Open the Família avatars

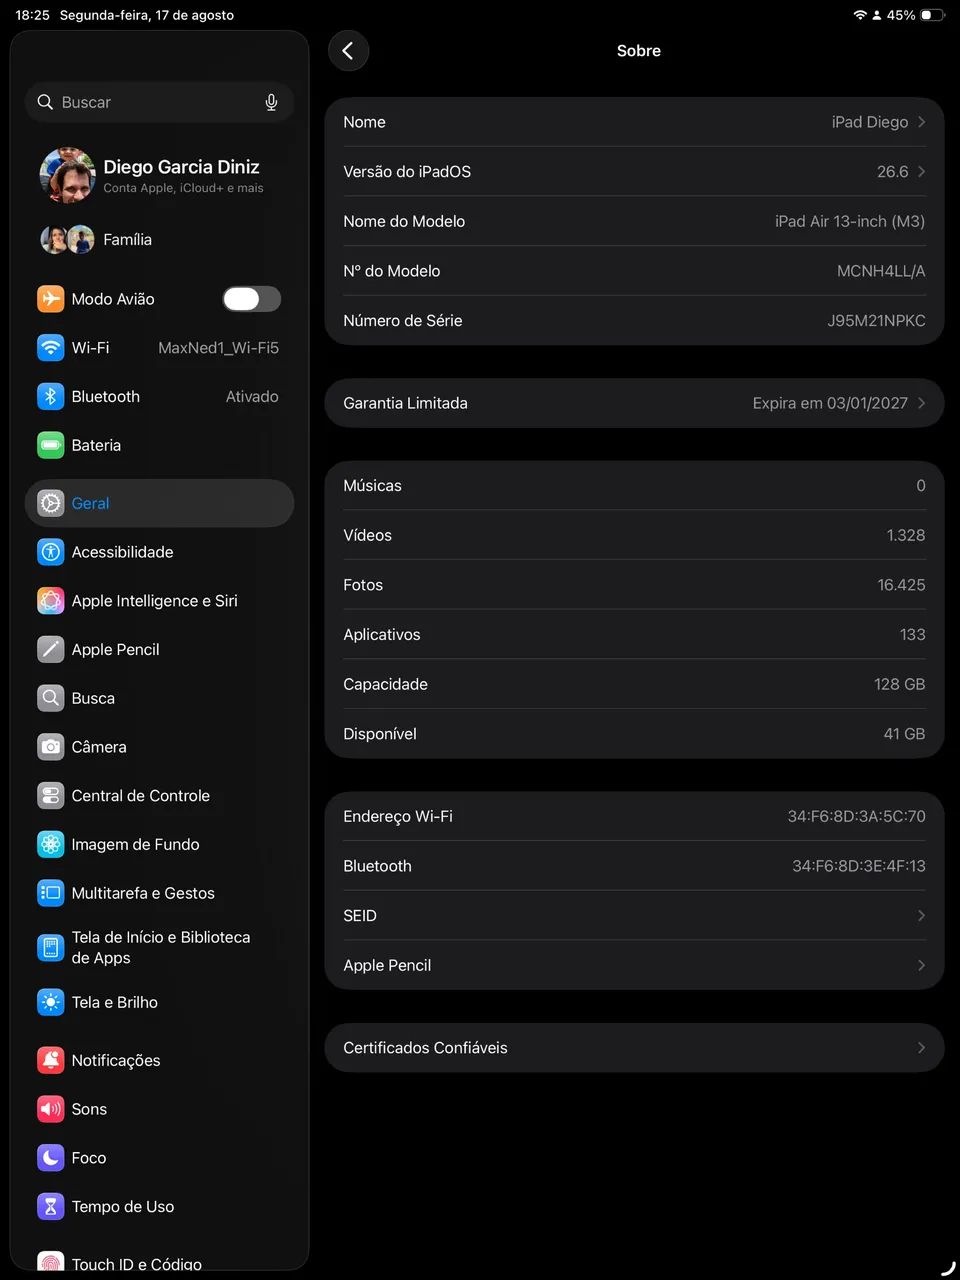(x=67, y=240)
